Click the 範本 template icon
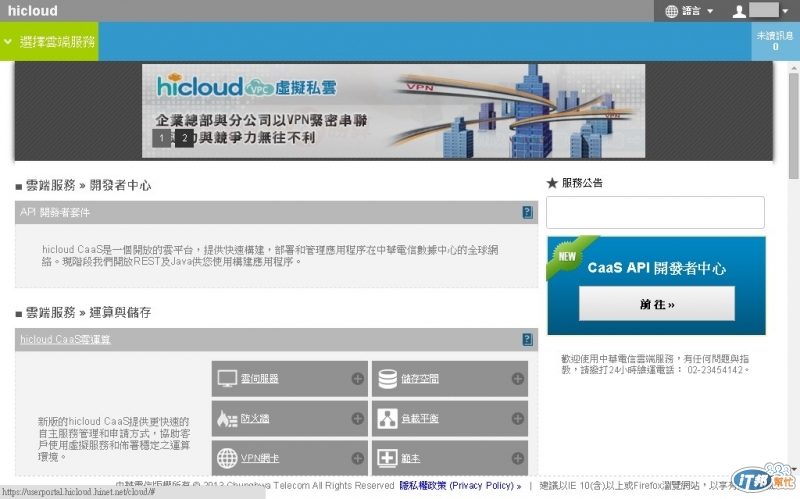 pos(387,458)
